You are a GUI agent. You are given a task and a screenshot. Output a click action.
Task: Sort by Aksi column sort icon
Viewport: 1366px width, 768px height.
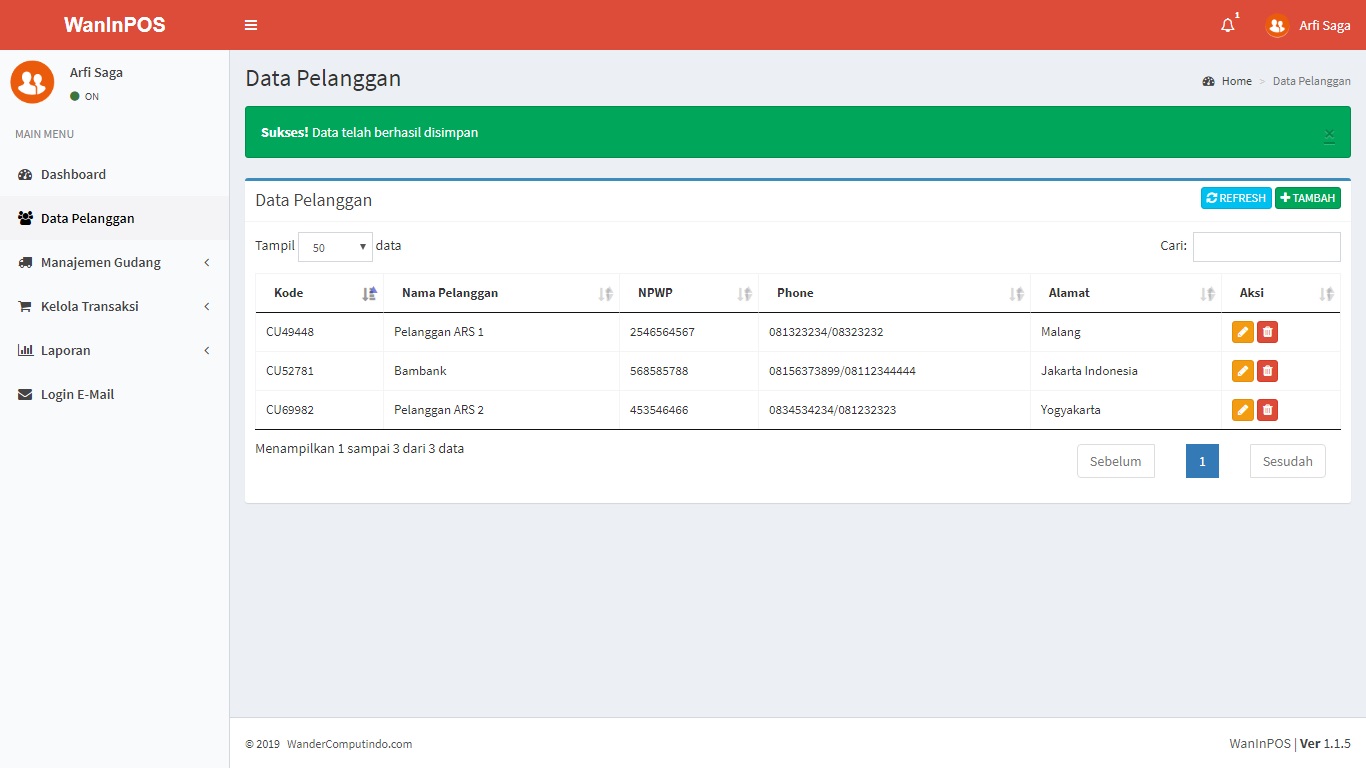point(1326,293)
